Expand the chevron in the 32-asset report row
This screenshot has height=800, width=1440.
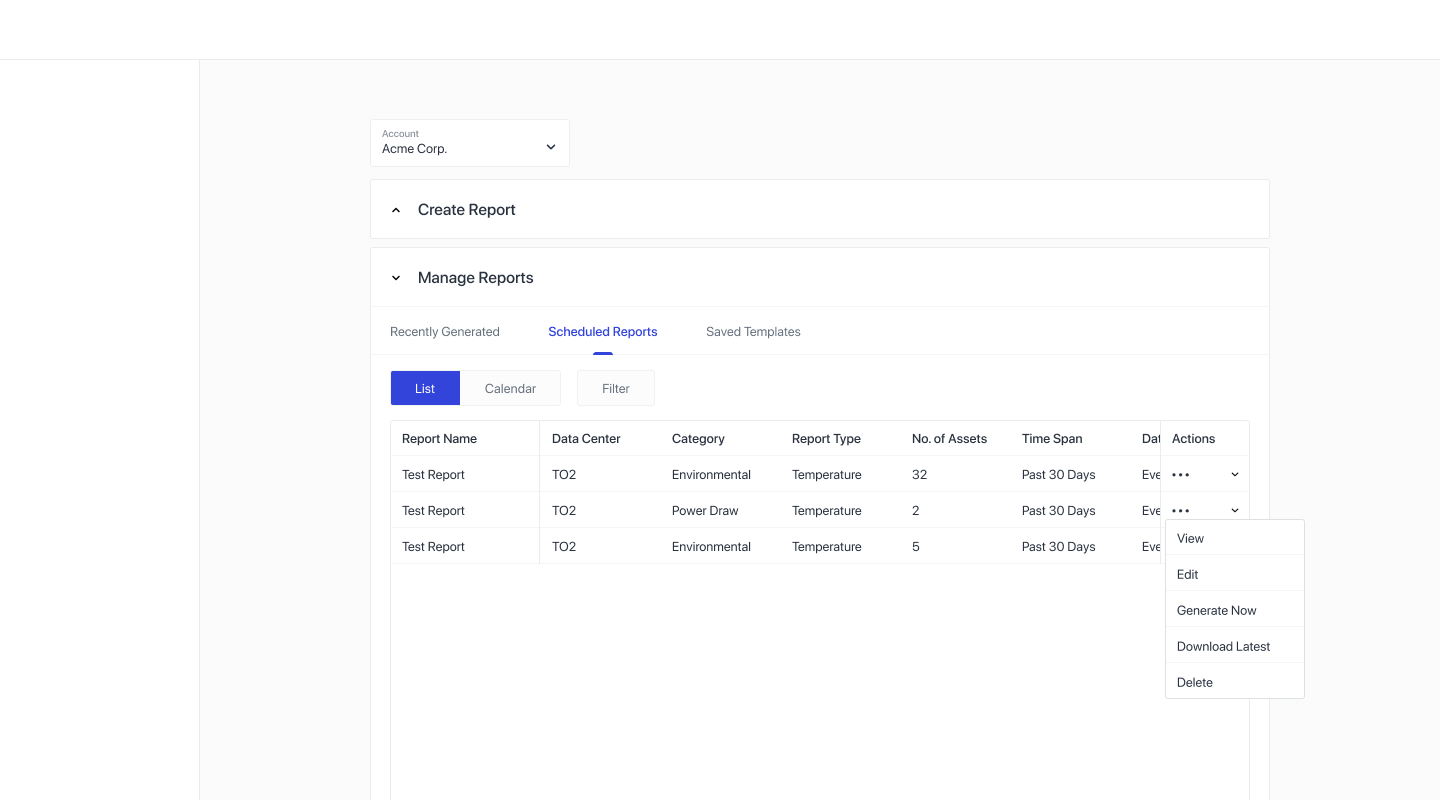pos(1235,475)
